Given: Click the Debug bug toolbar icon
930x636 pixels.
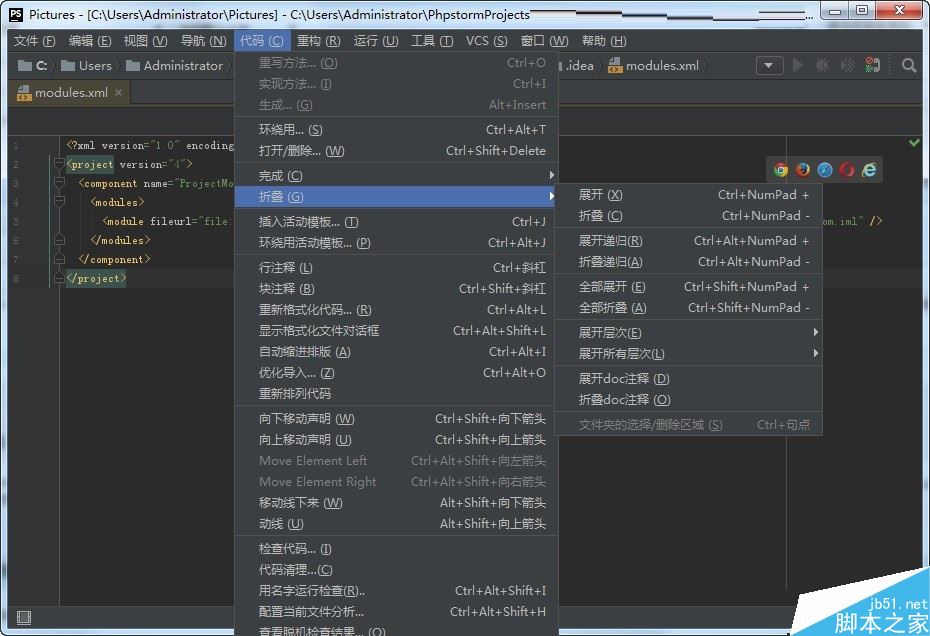Looking at the screenshot, I should 823,65.
